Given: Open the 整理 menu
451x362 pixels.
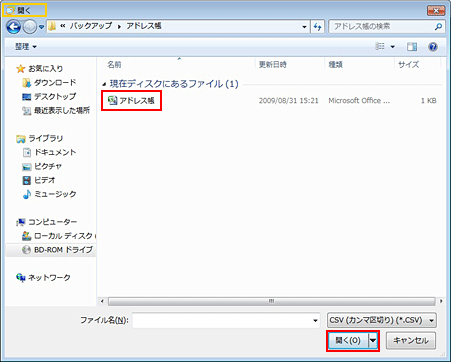Looking at the screenshot, I should coord(26,47).
